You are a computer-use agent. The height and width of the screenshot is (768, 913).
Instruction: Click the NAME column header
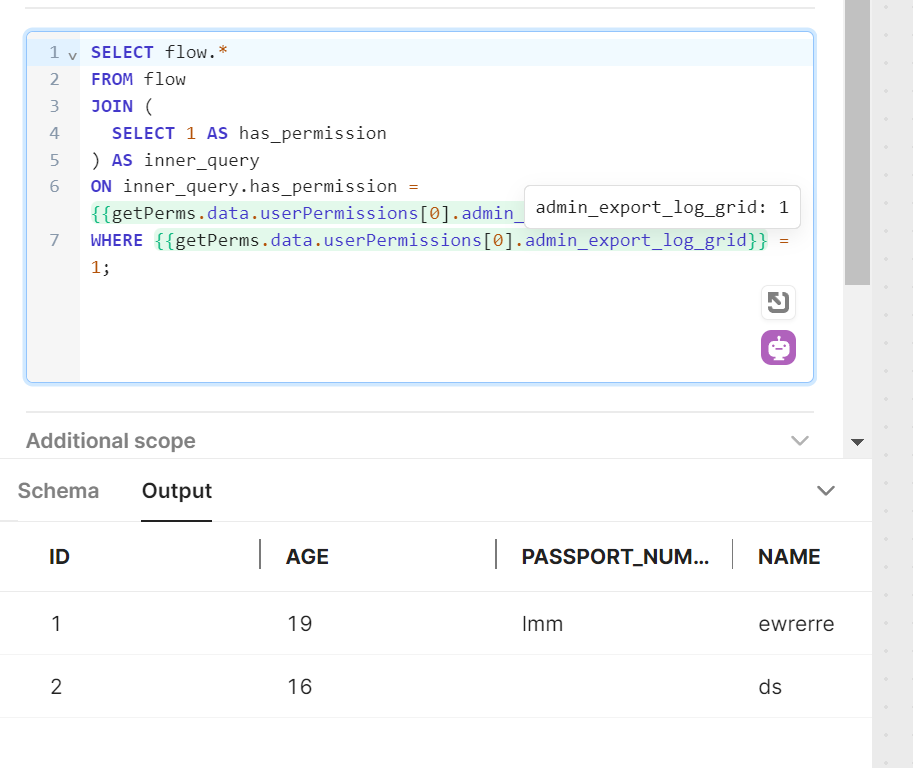point(789,557)
